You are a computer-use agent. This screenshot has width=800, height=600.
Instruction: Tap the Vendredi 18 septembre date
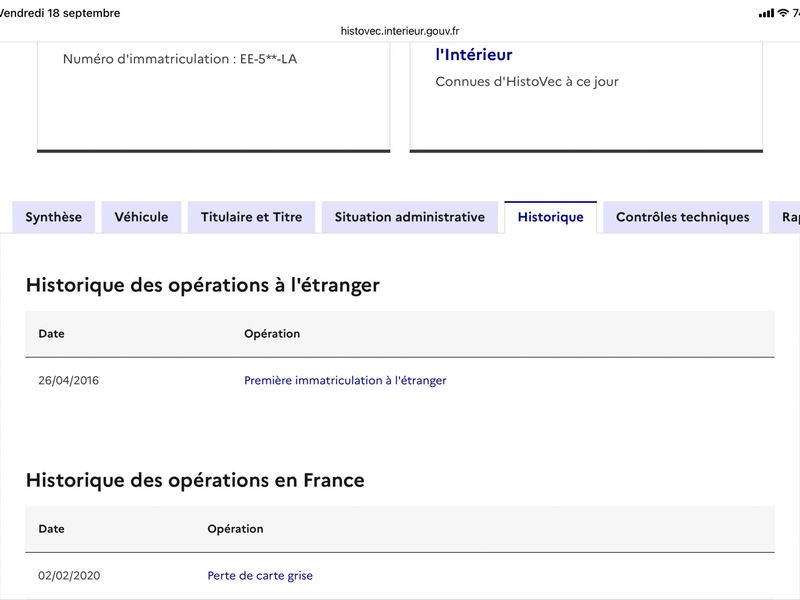point(60,13)
